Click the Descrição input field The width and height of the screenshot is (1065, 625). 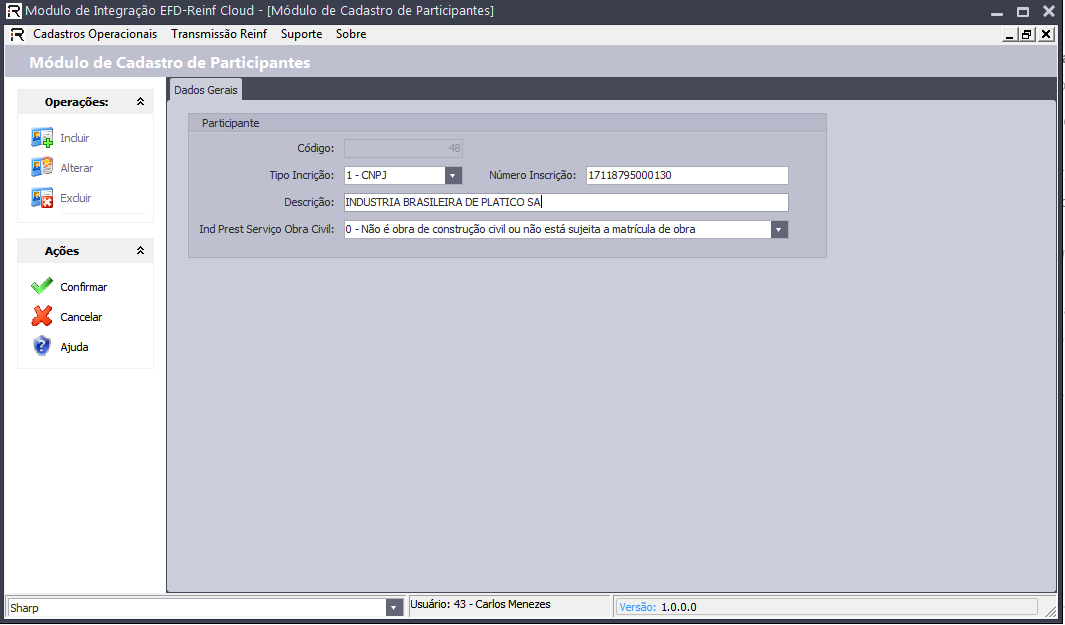[566, 202]
